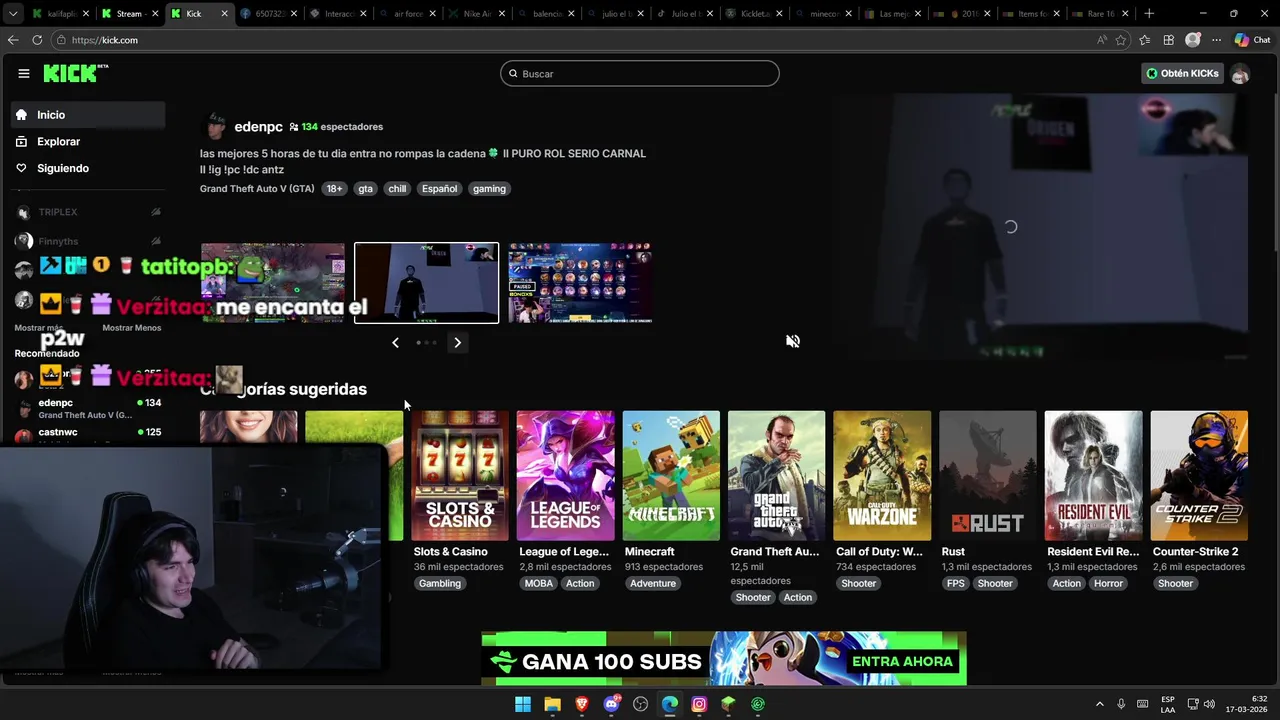
Task: Expand the browser tab search dropdown
Action: pos(12,14)
